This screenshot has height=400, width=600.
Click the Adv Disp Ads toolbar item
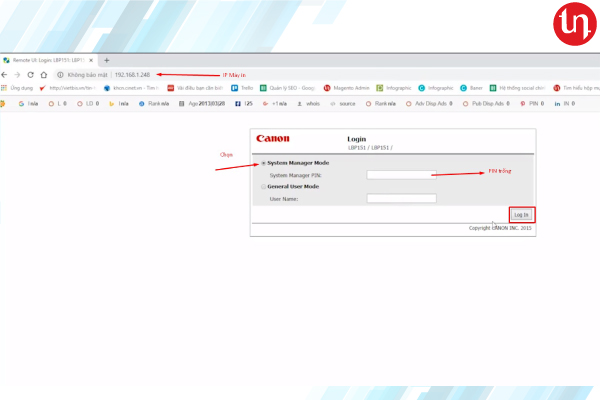[429, 104]
